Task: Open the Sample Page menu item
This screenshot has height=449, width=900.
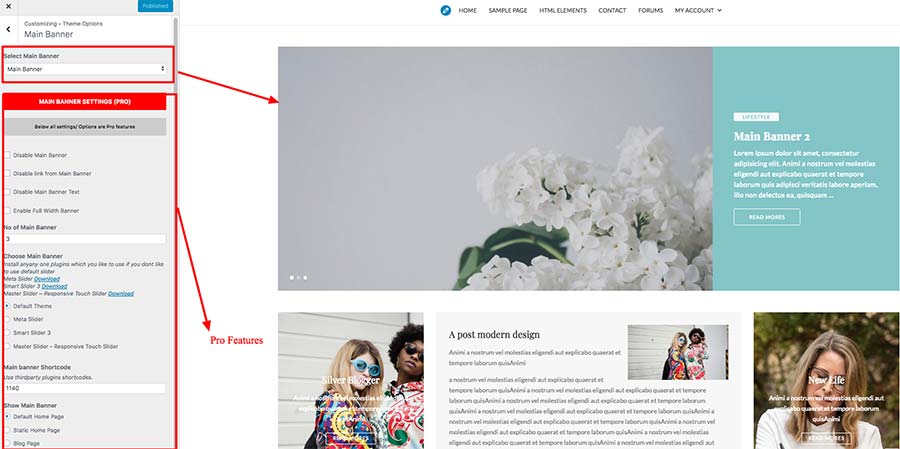Action: coord(508,10)
